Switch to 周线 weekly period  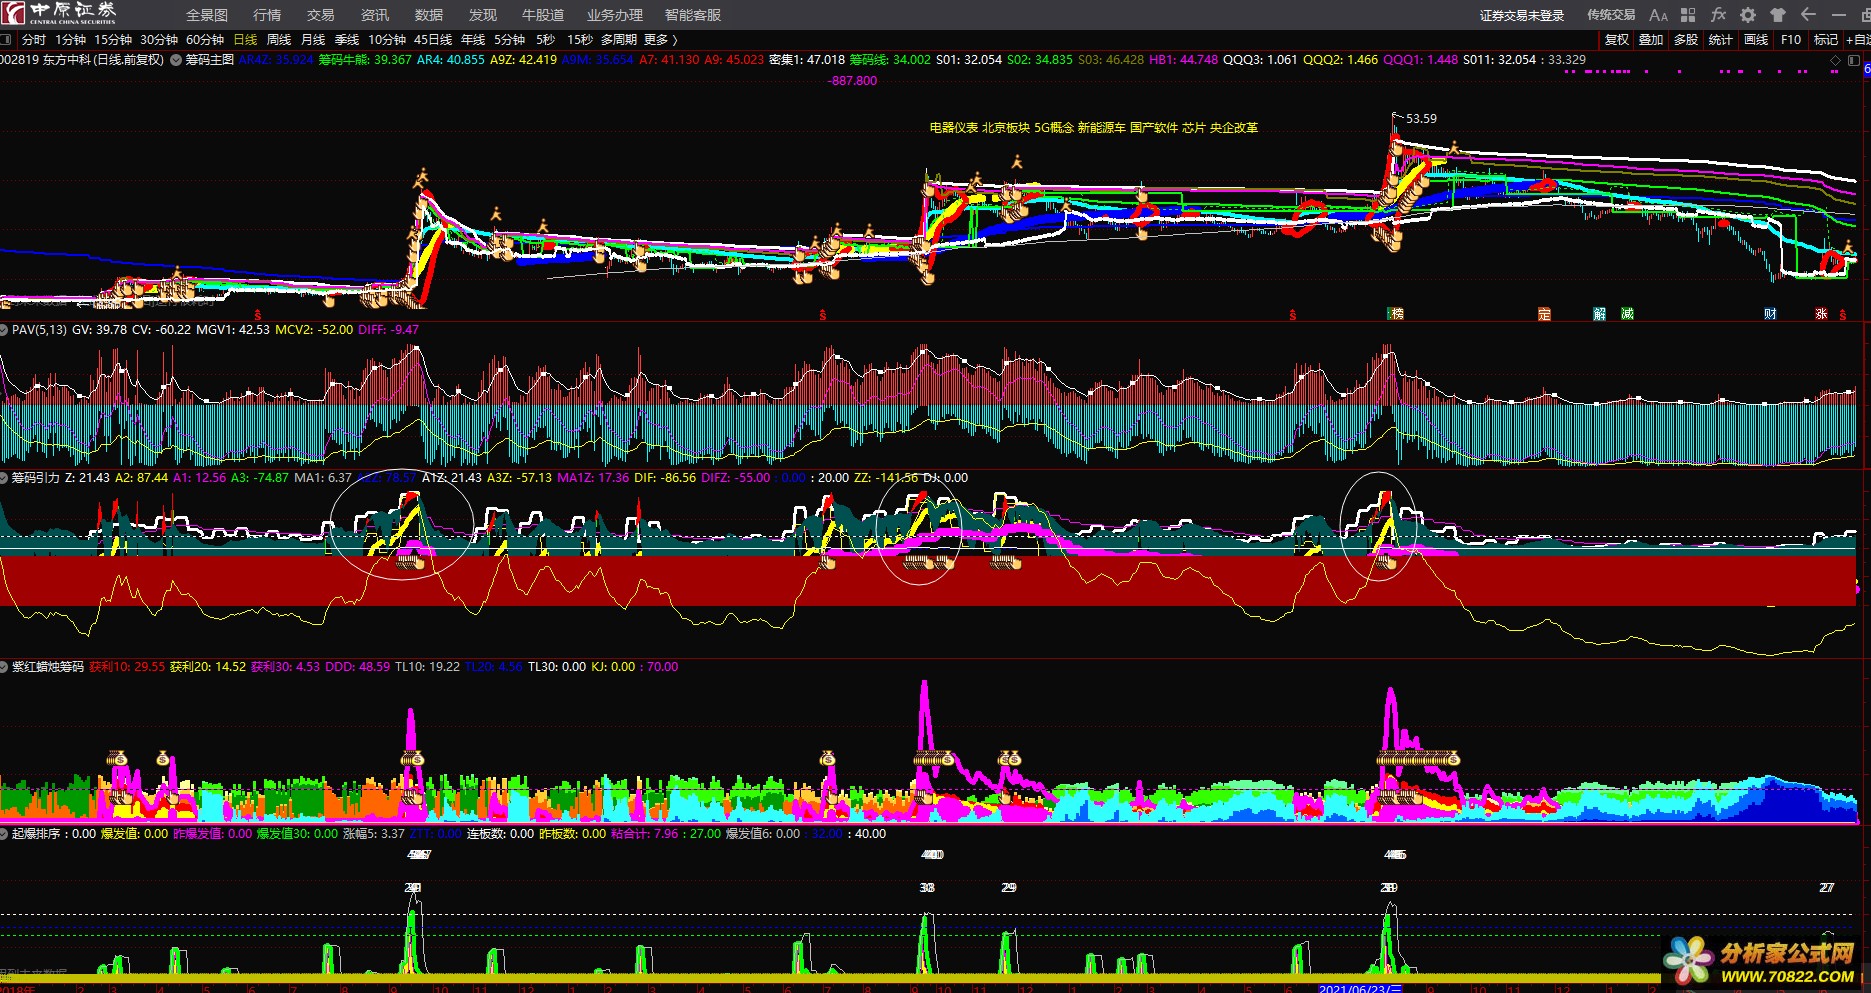click(x=279, y=40)
